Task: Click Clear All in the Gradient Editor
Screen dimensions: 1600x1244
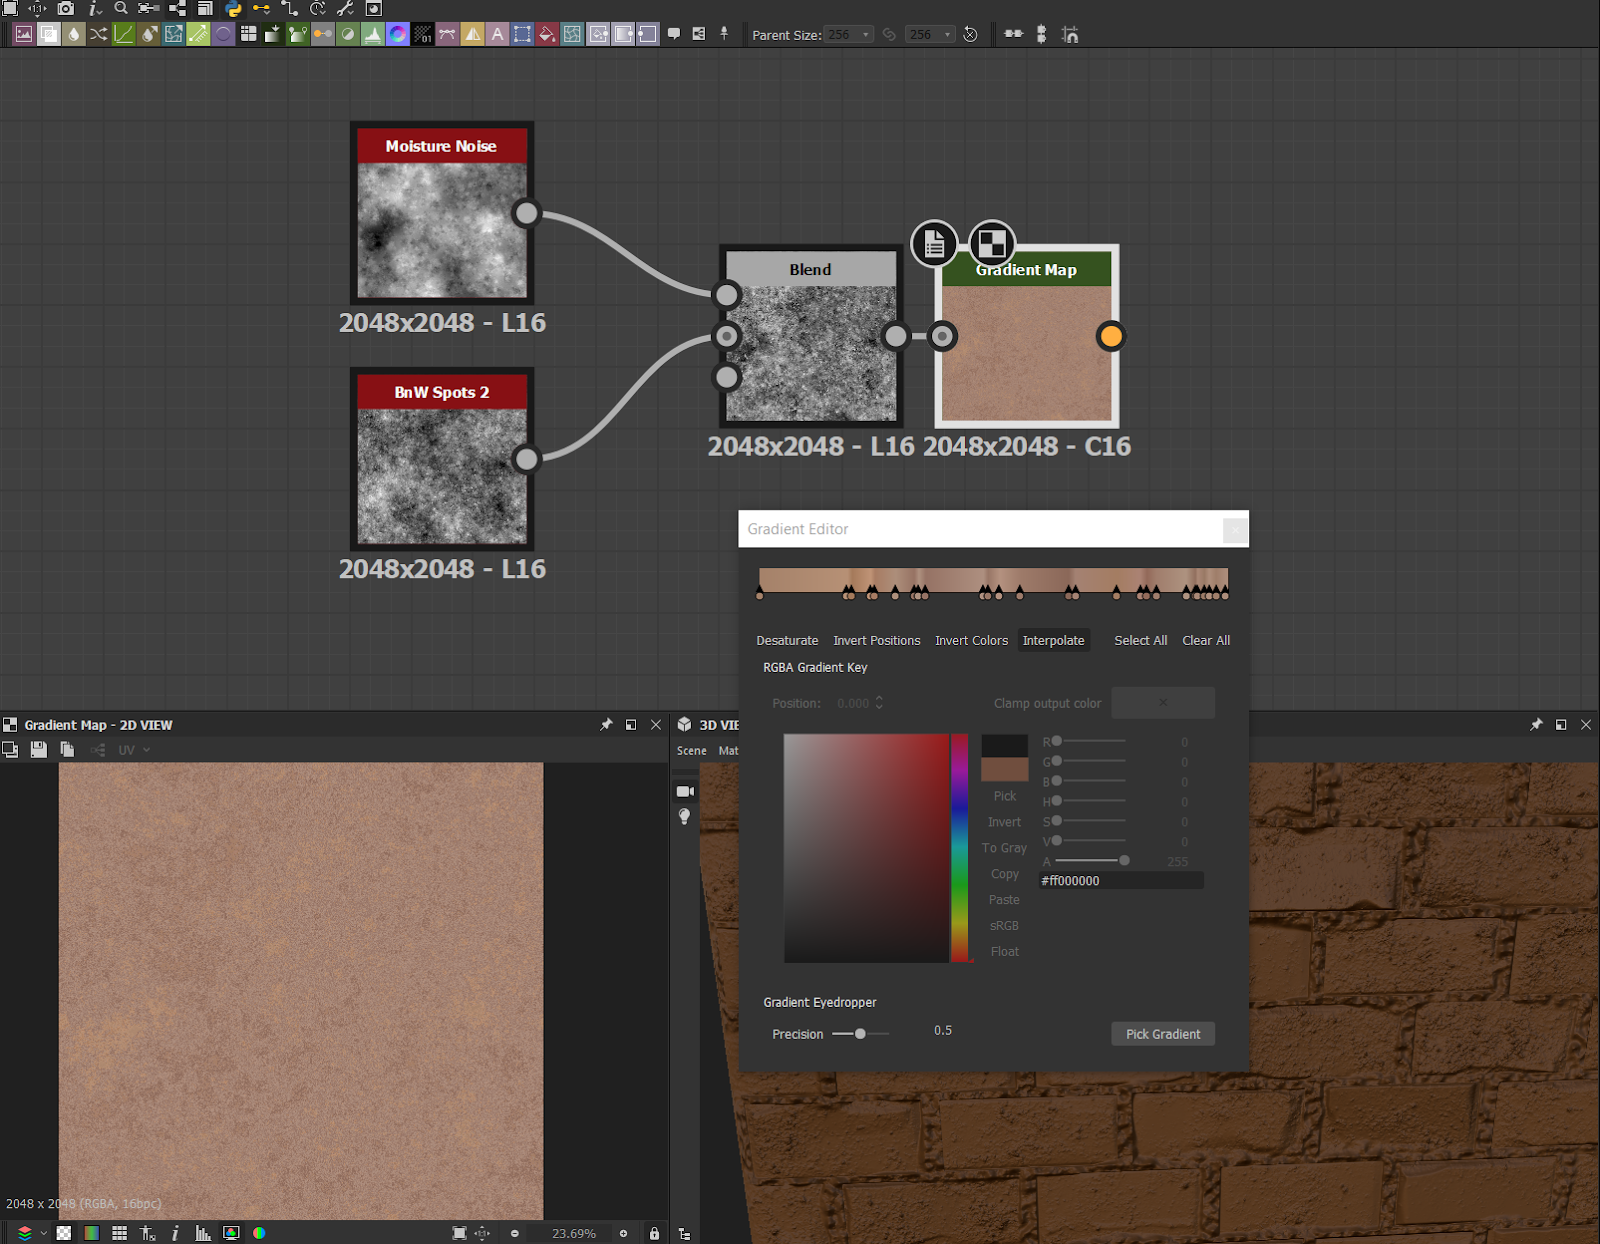Action: pyautogui.click(x=1205, y=640)
